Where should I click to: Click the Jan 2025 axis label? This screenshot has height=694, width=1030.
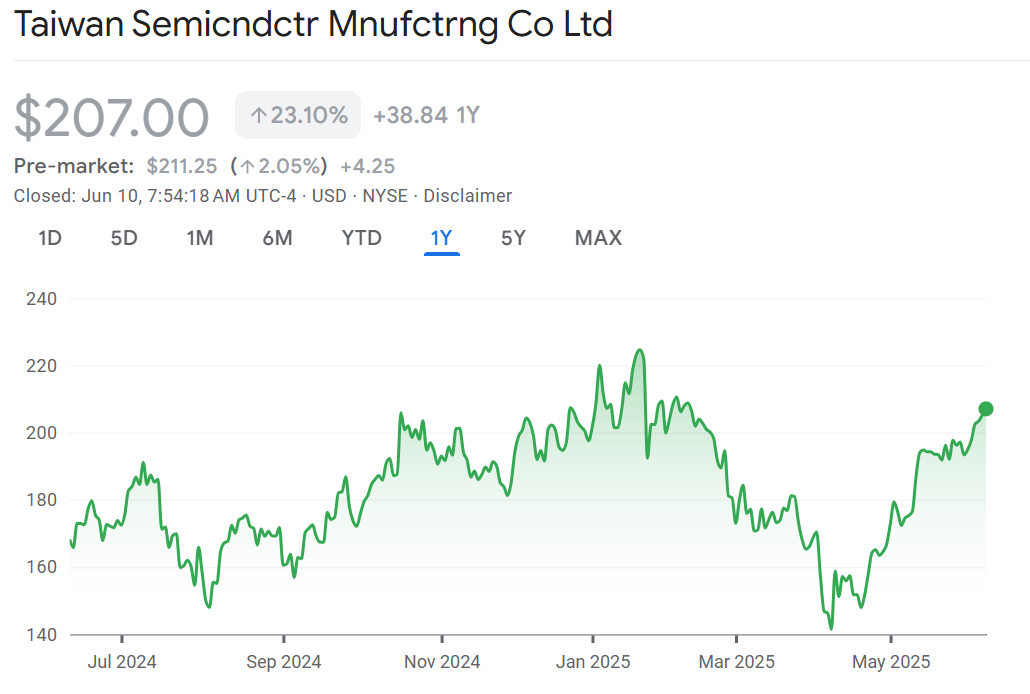click(x=593, y=662)
